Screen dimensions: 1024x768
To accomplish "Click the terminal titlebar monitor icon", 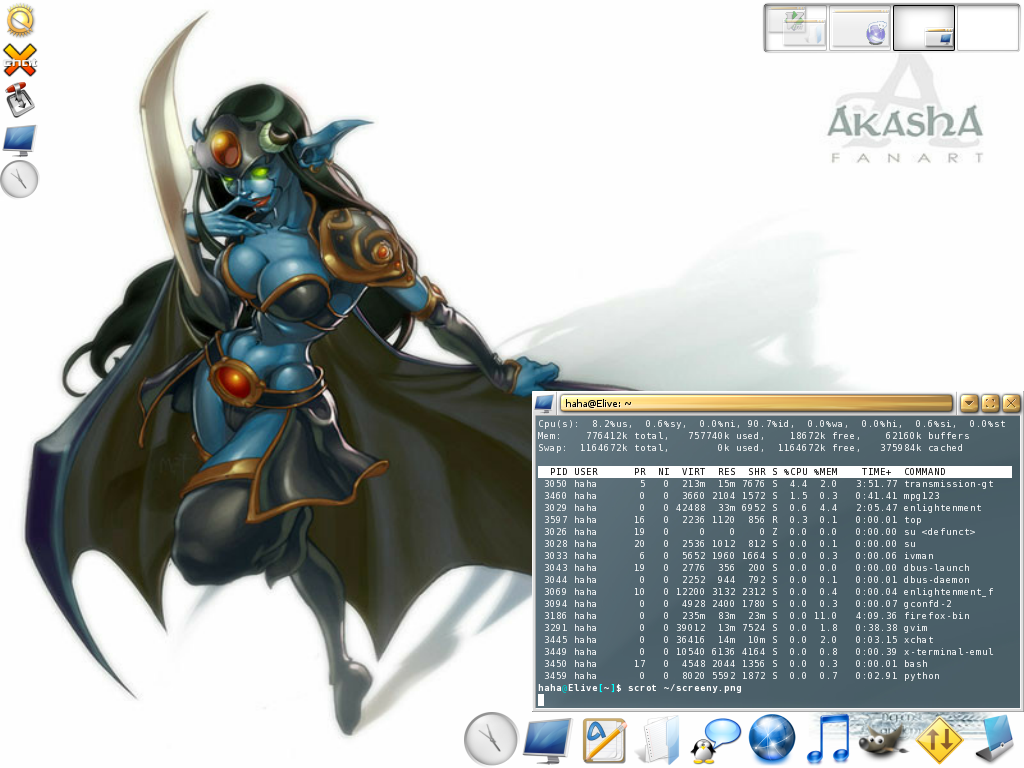I will tap(543, 403).
